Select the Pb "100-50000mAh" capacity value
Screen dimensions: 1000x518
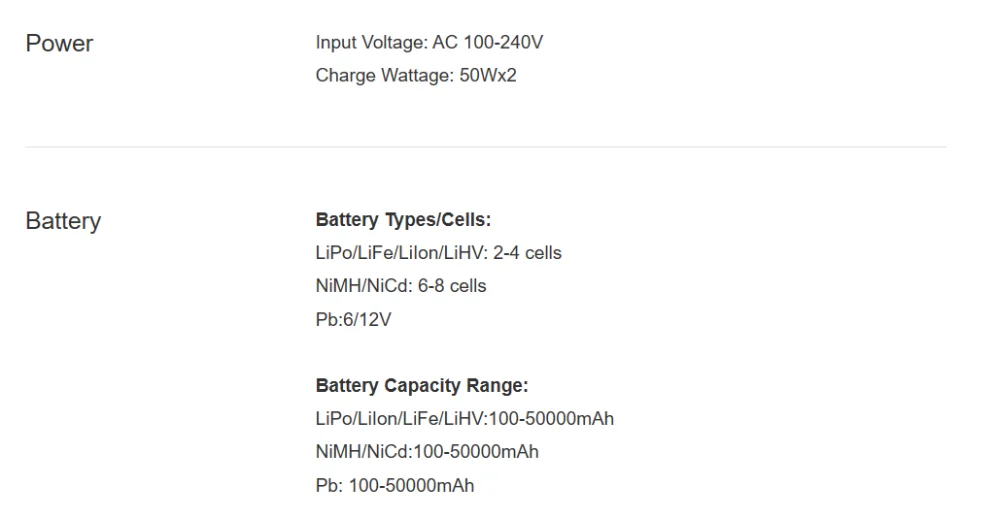click(411, 486)
